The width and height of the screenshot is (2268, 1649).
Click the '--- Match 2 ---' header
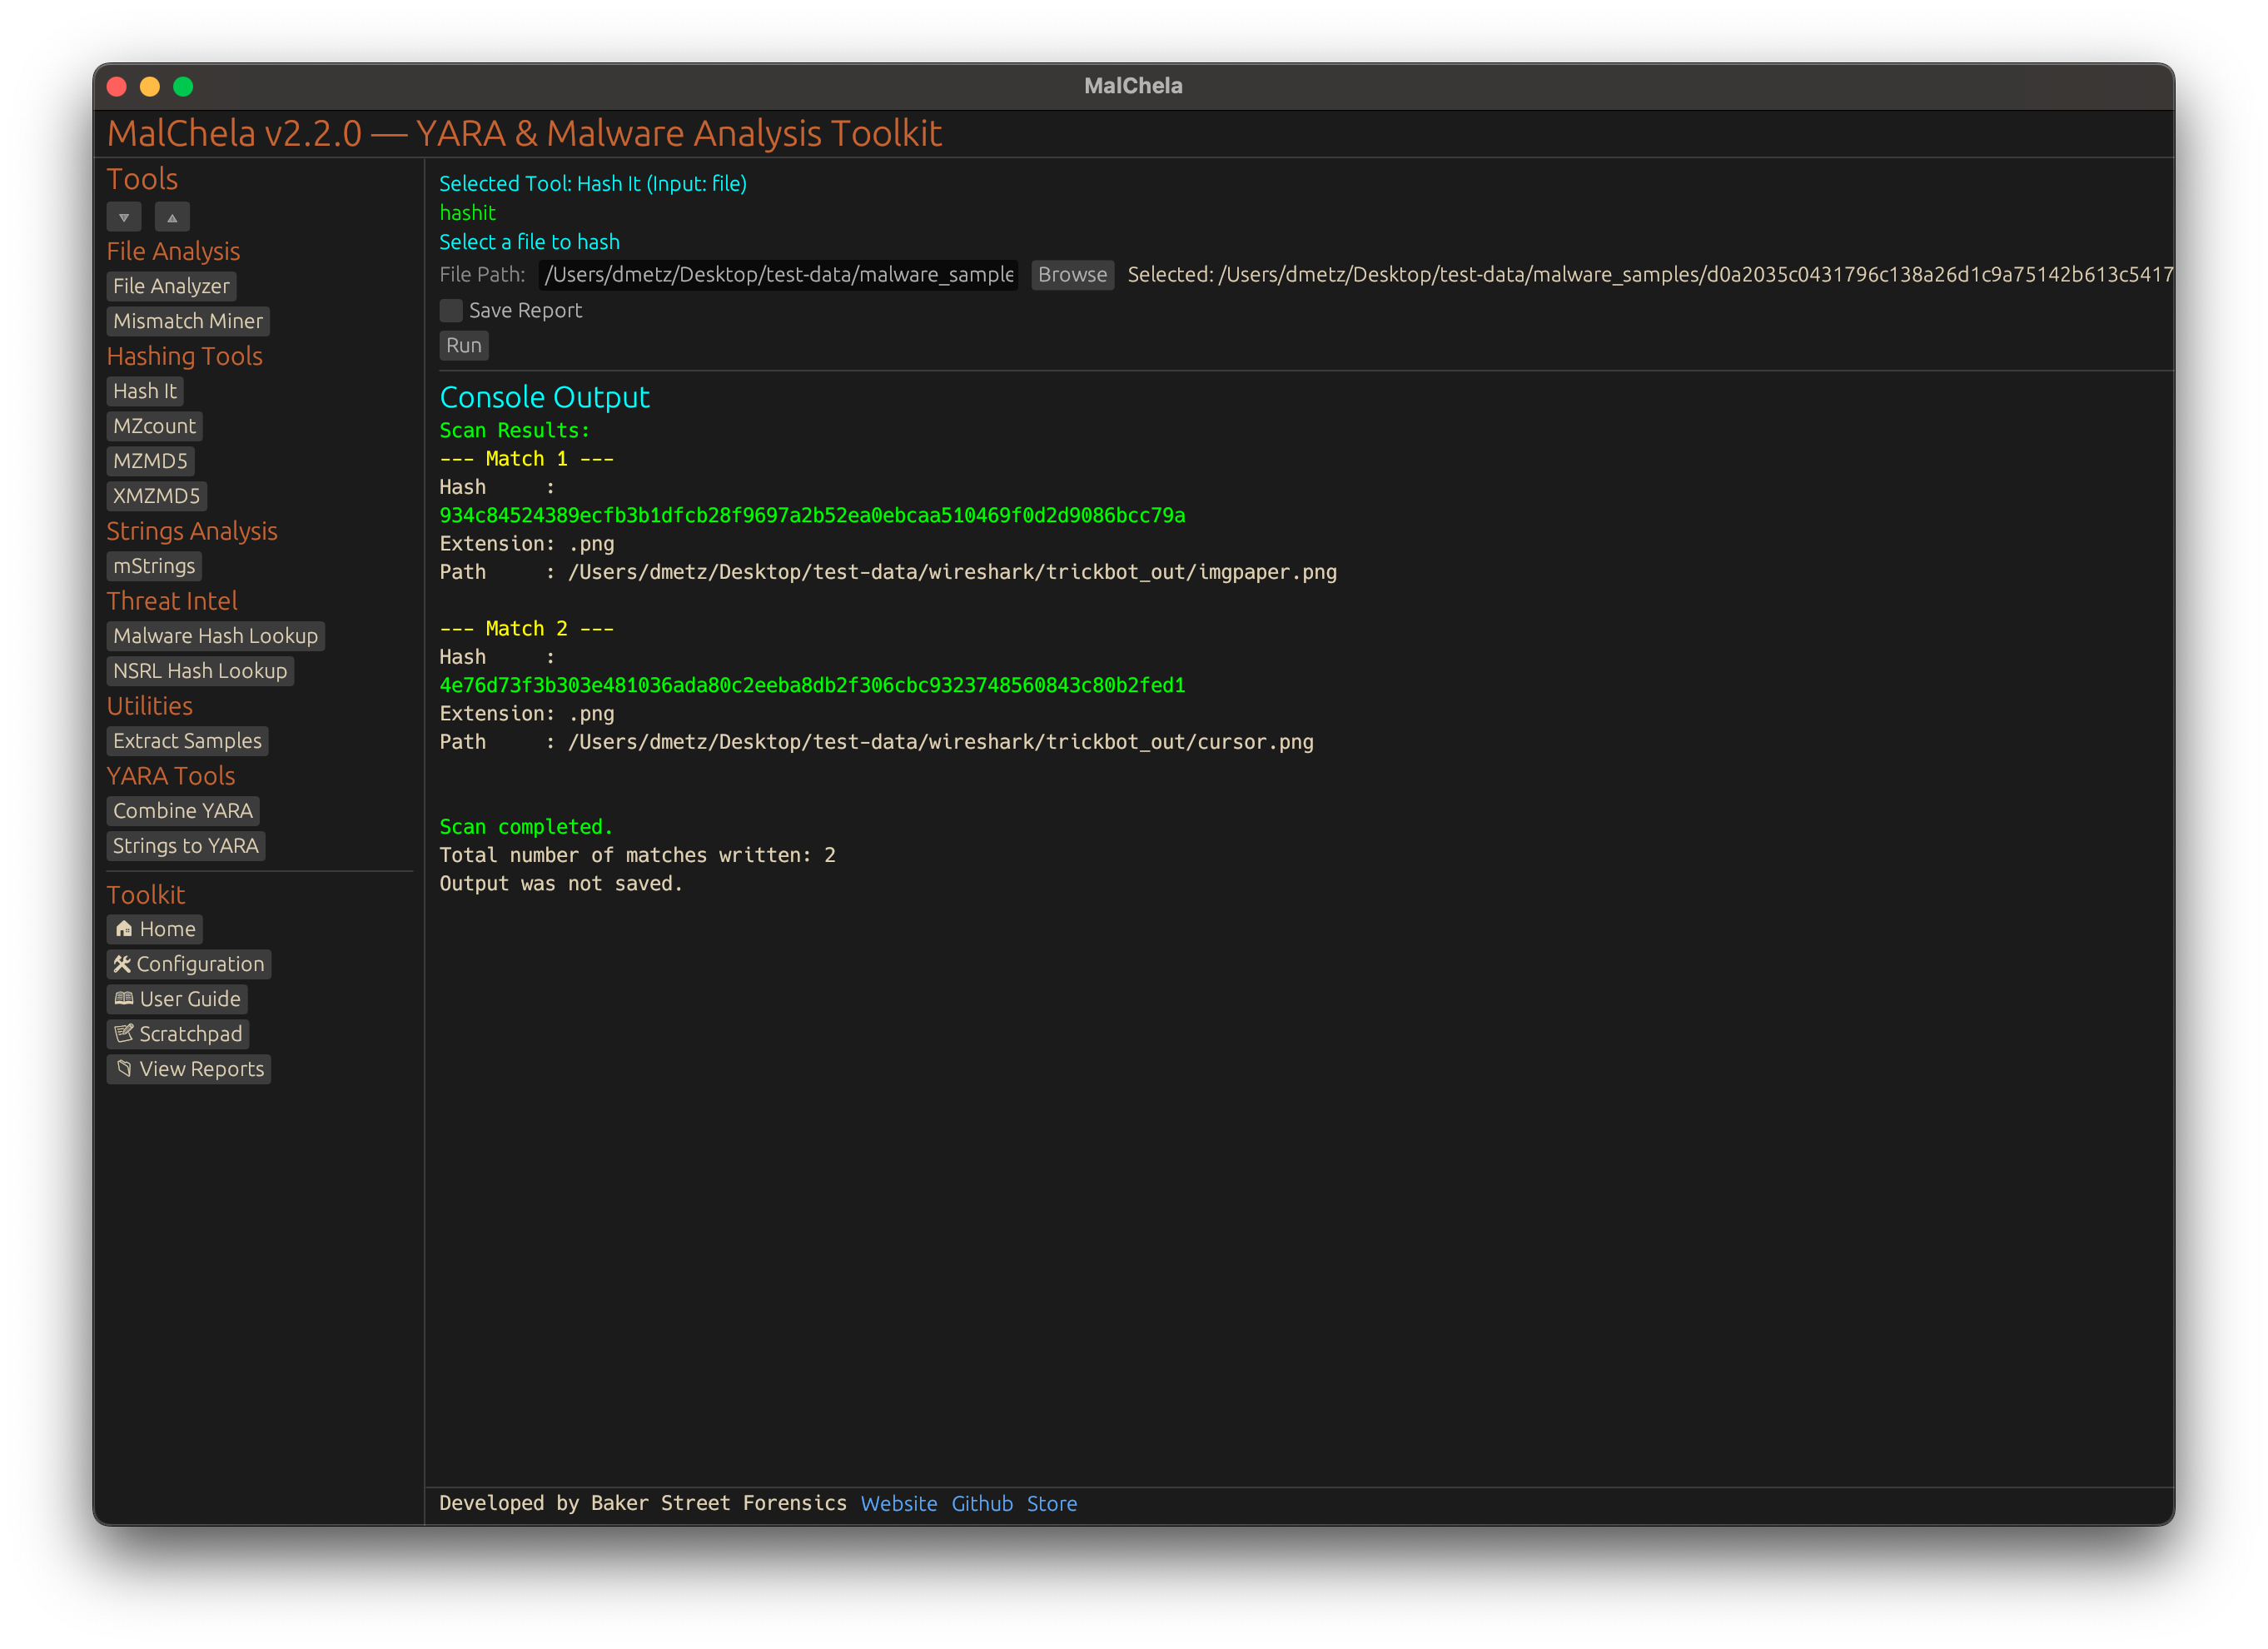pyautogui.click(x=527, y=629)
